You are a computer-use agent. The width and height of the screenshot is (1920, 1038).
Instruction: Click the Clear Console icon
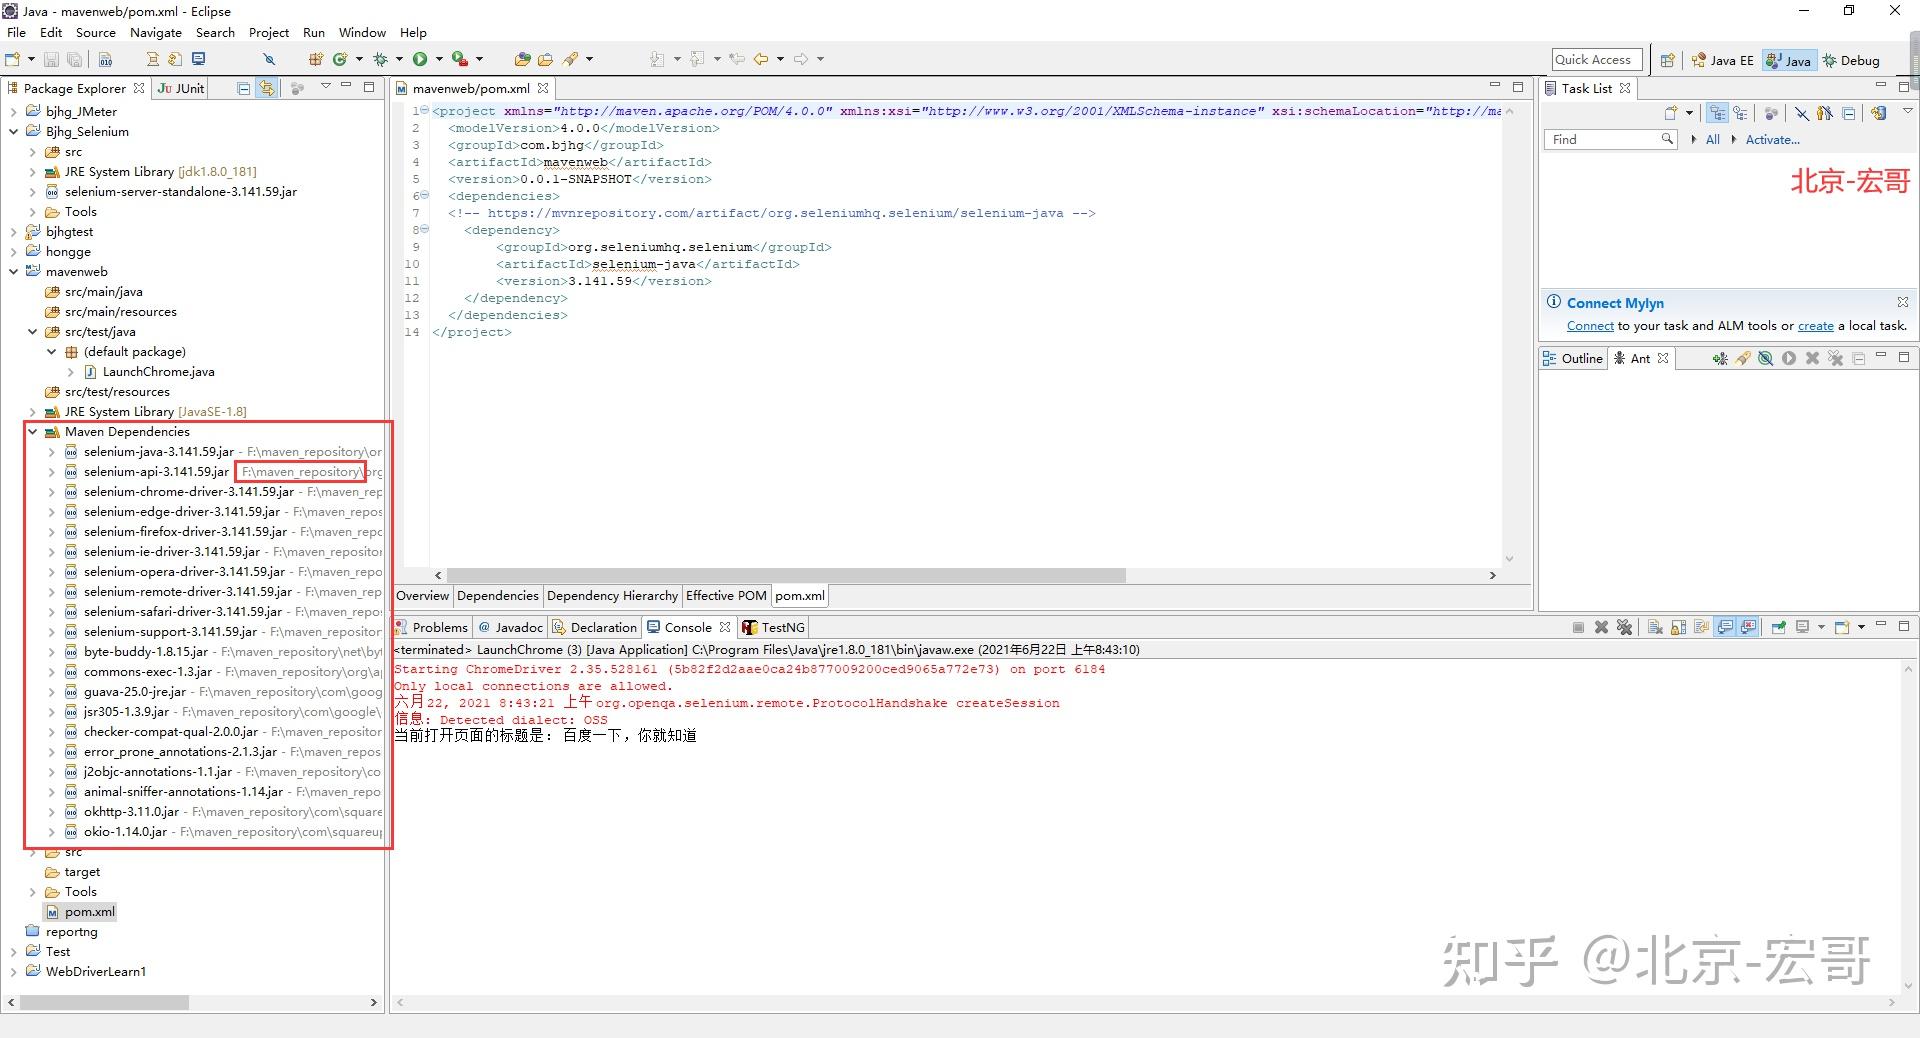point(1655,627)
